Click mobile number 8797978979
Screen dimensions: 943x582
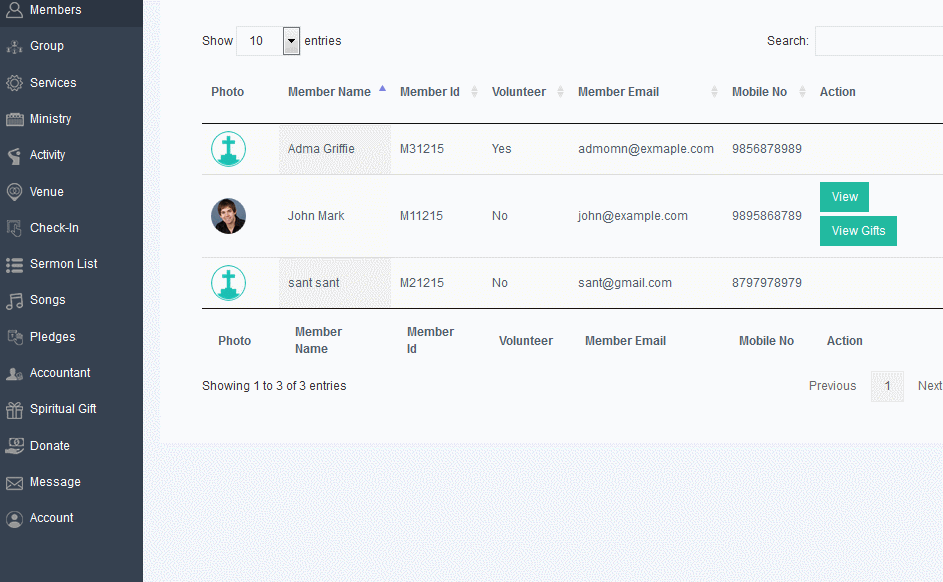[767, 283]
